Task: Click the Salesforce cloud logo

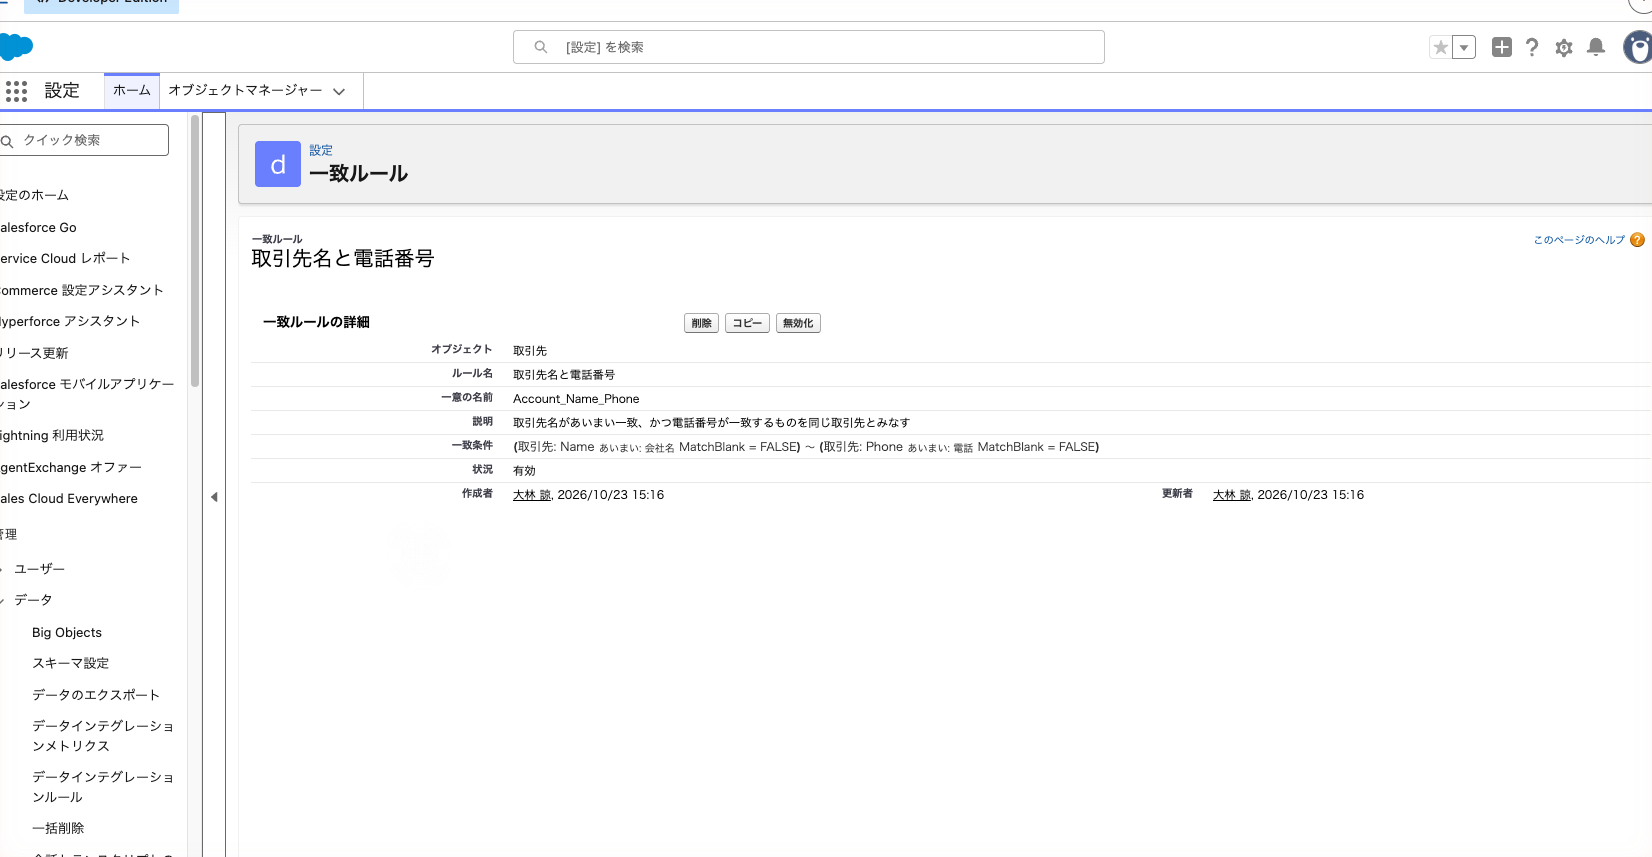Action: [16, 47]
